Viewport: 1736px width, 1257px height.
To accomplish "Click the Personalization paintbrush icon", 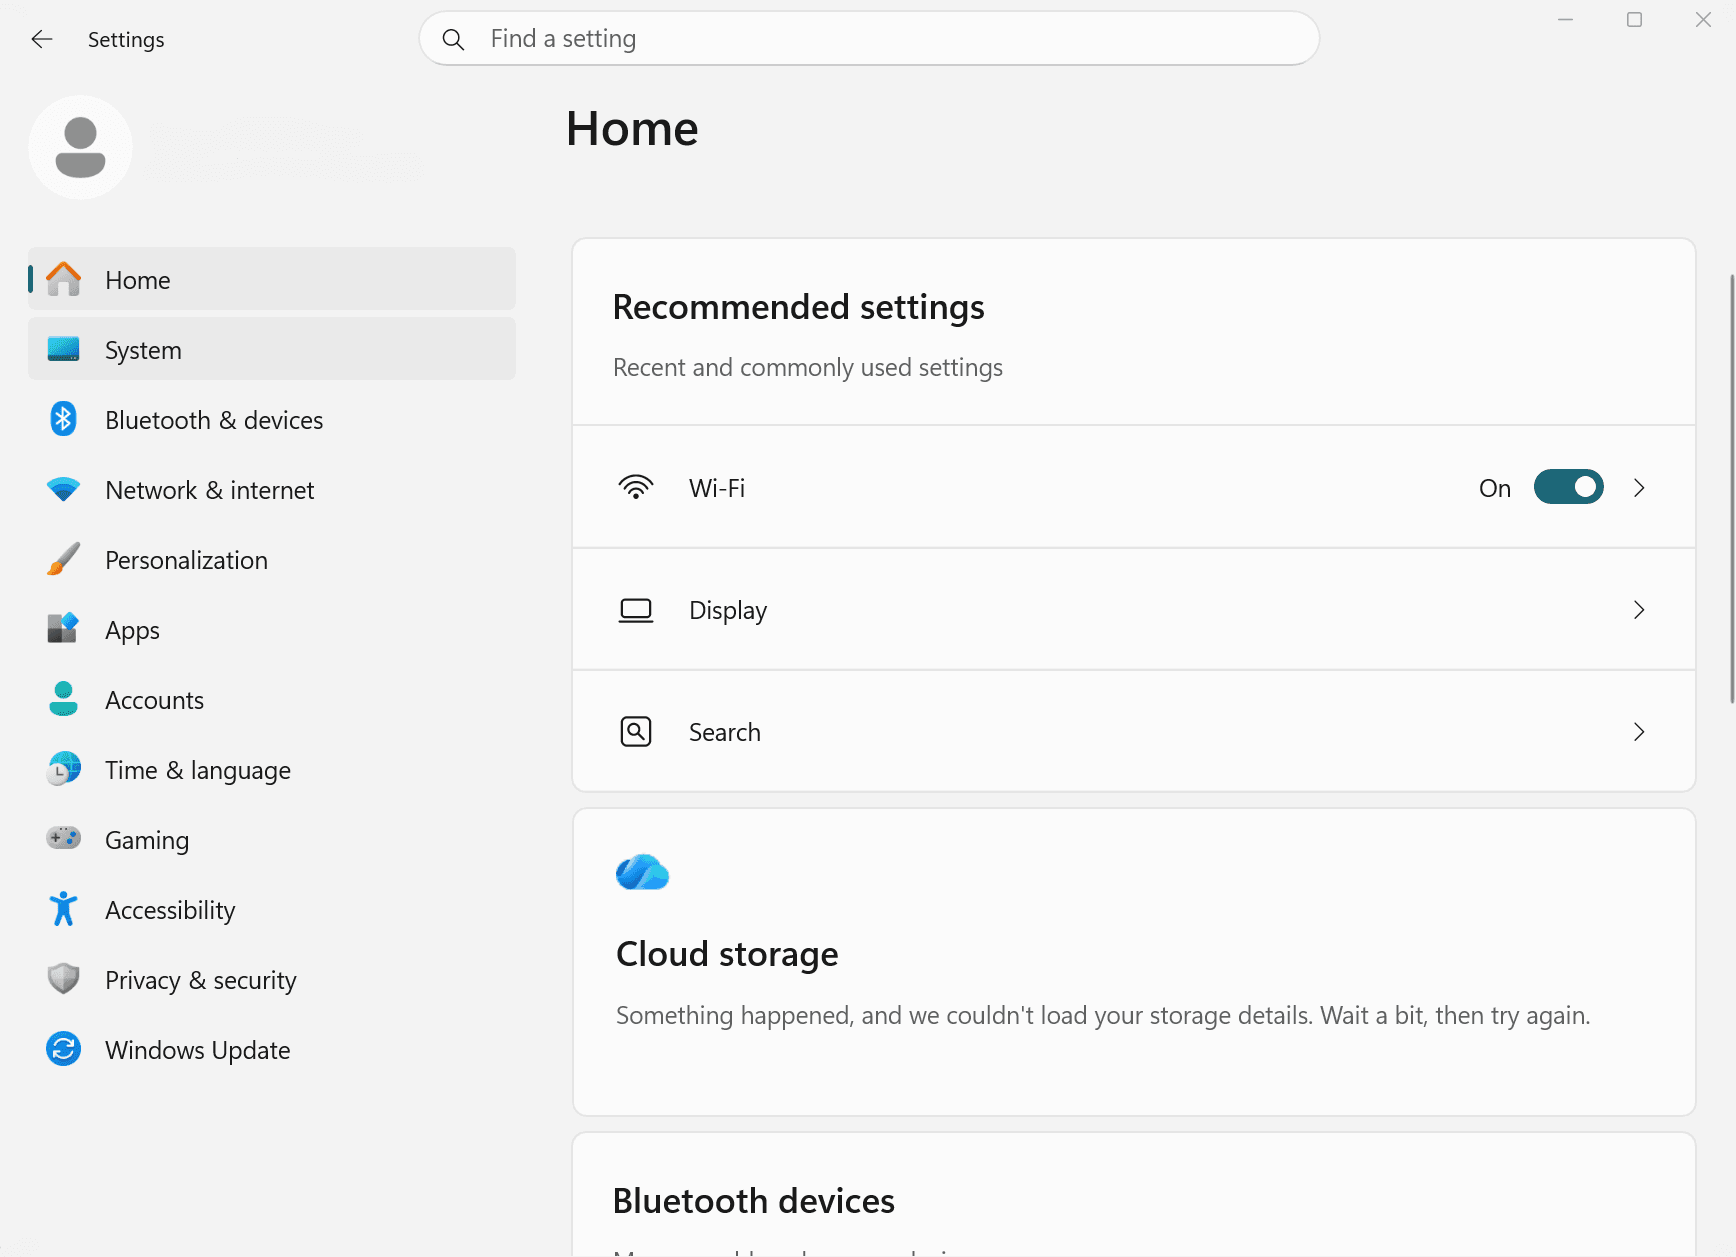I will 64,559.
